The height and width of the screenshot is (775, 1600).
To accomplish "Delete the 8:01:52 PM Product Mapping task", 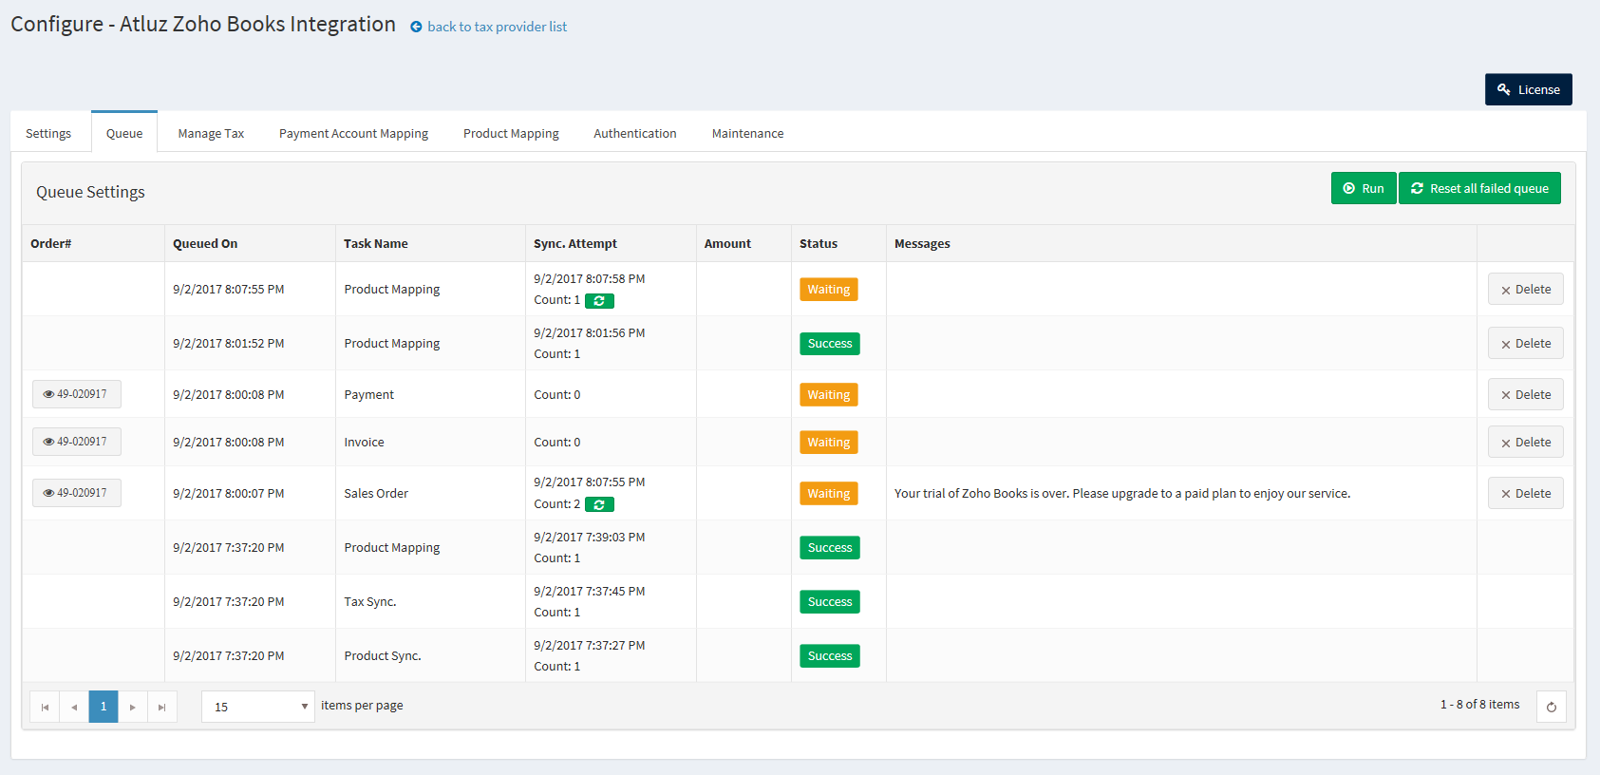I will click(x=1525, y=343).
